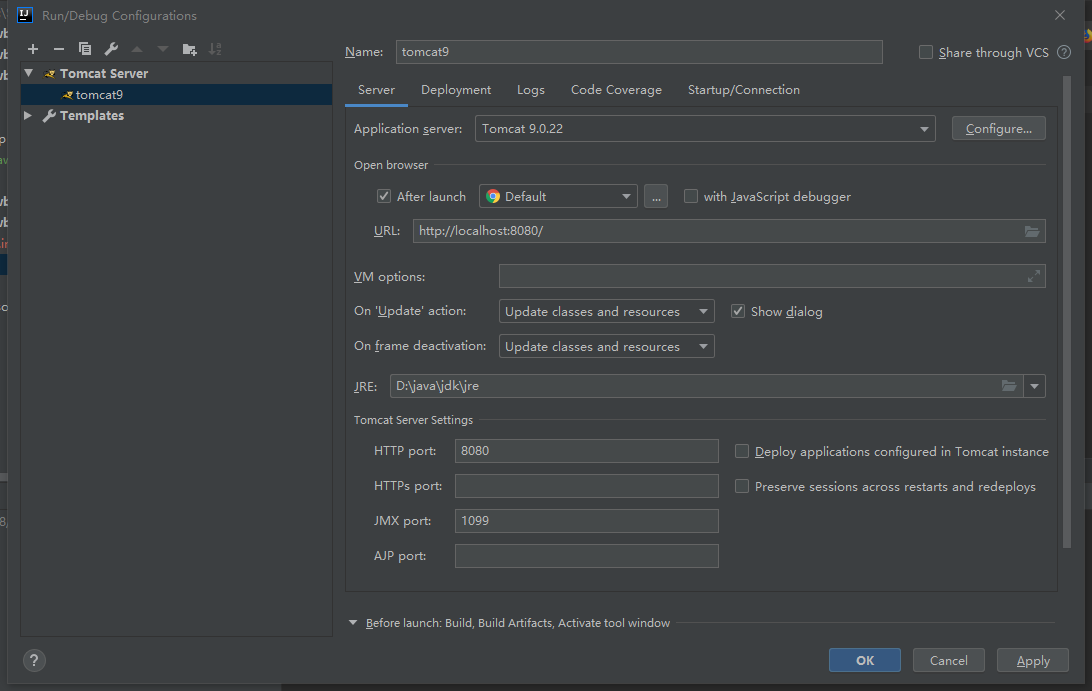Viewport: 1092px width, 691px height.
Task: Uncheck the After launch checkbox
Action: pyautogui.click(x=384, y=197)
